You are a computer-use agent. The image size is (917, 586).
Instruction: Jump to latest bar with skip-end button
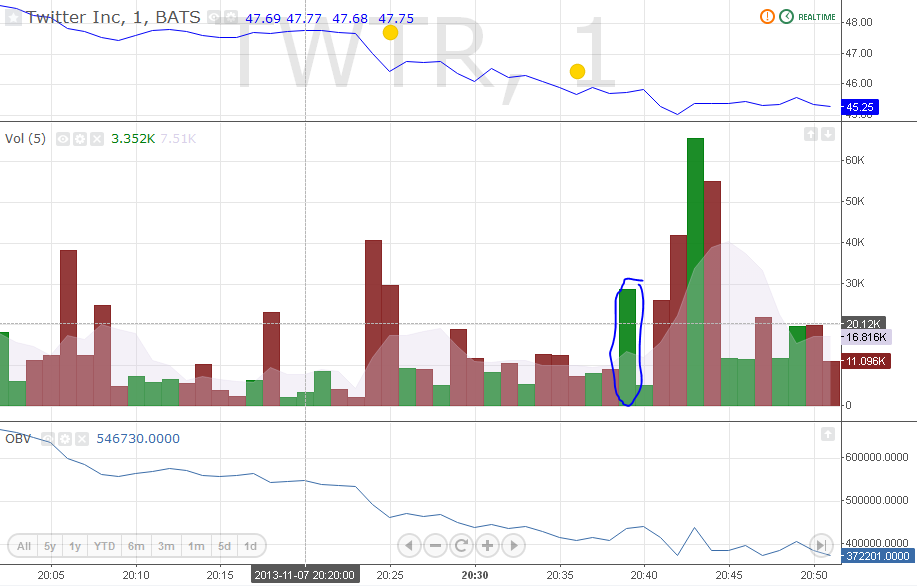[x=821, y=544]
